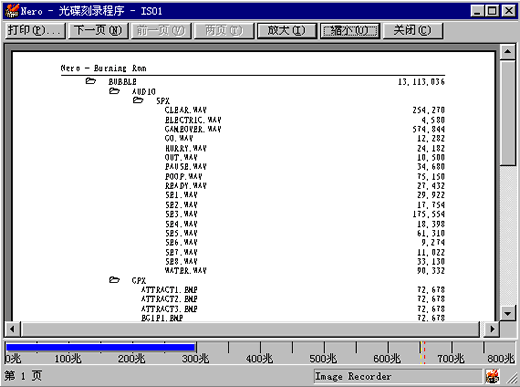The image size is (520, 387).
Task: Click the size value 574,844
Action: click(x=429, y=129)
